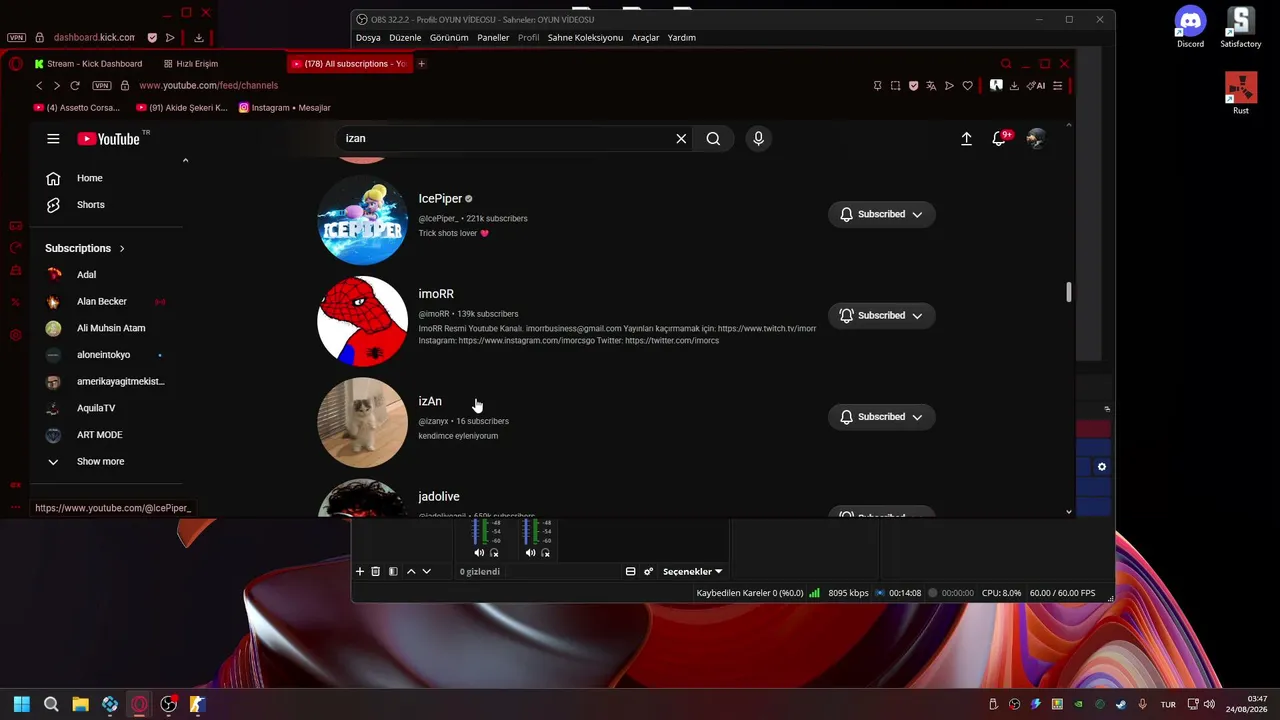Viewport: 1280px width, 720px height.
Task: Open OBS audio mixer advanced properties gears
Action: tap(648, 571)
